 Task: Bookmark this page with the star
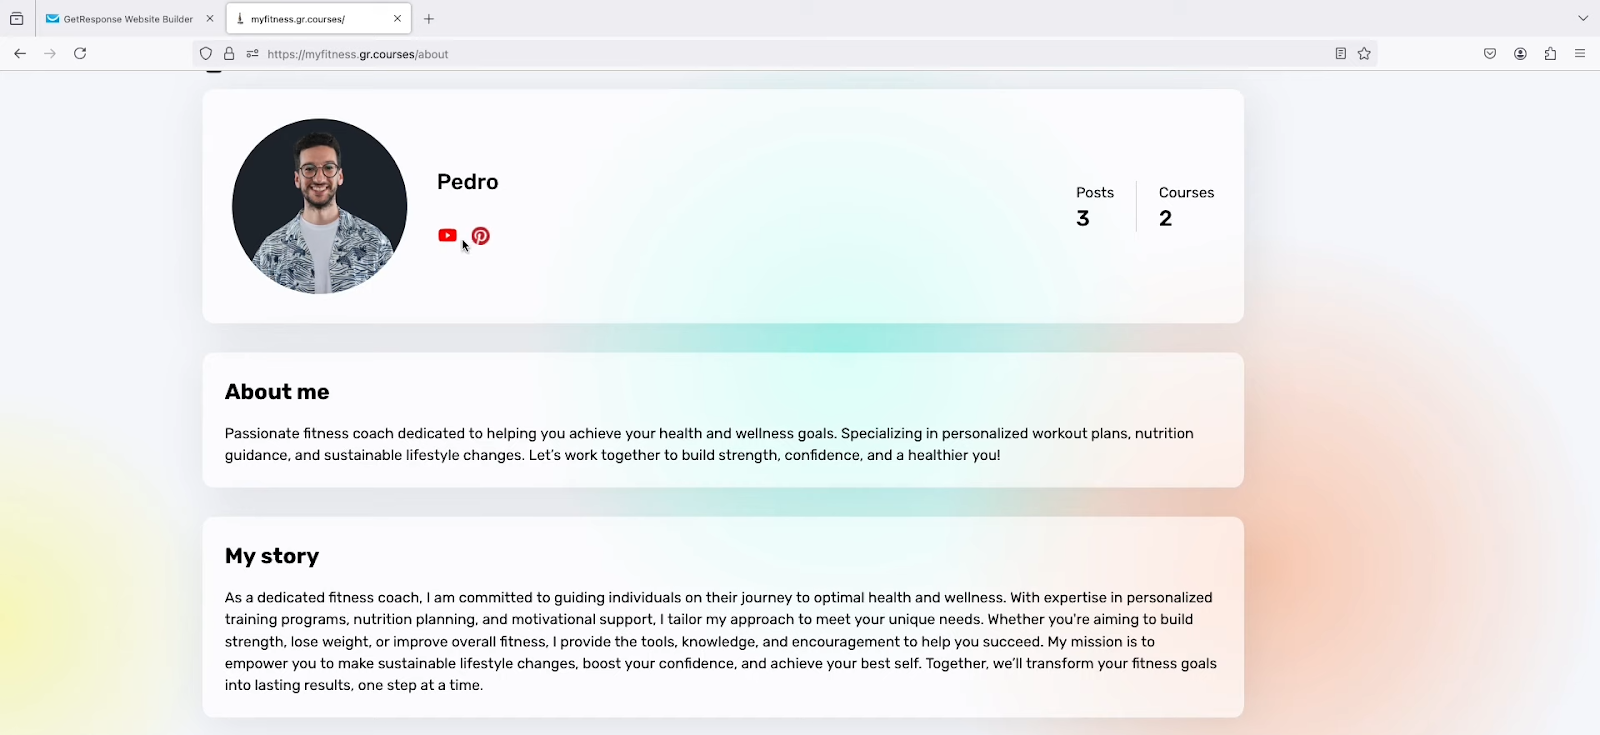pyautogui.click(x=1364, y=54)
